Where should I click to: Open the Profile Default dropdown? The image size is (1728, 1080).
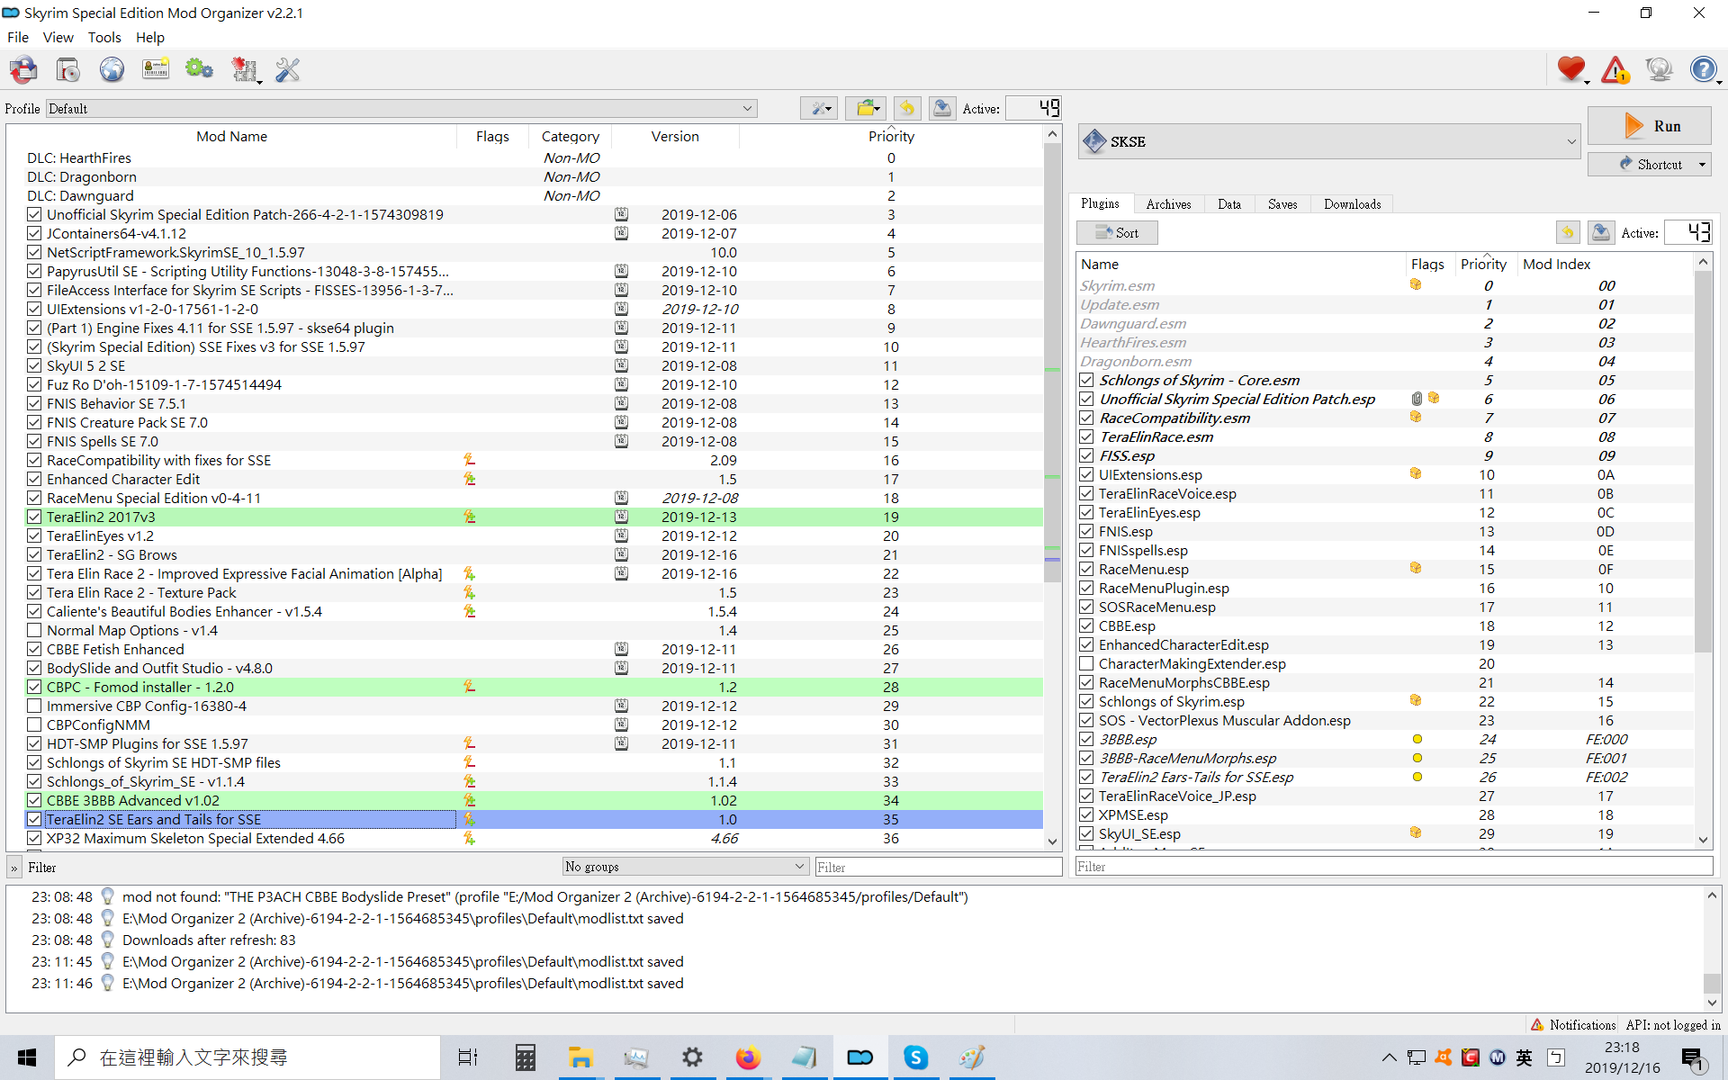(401, 108)
